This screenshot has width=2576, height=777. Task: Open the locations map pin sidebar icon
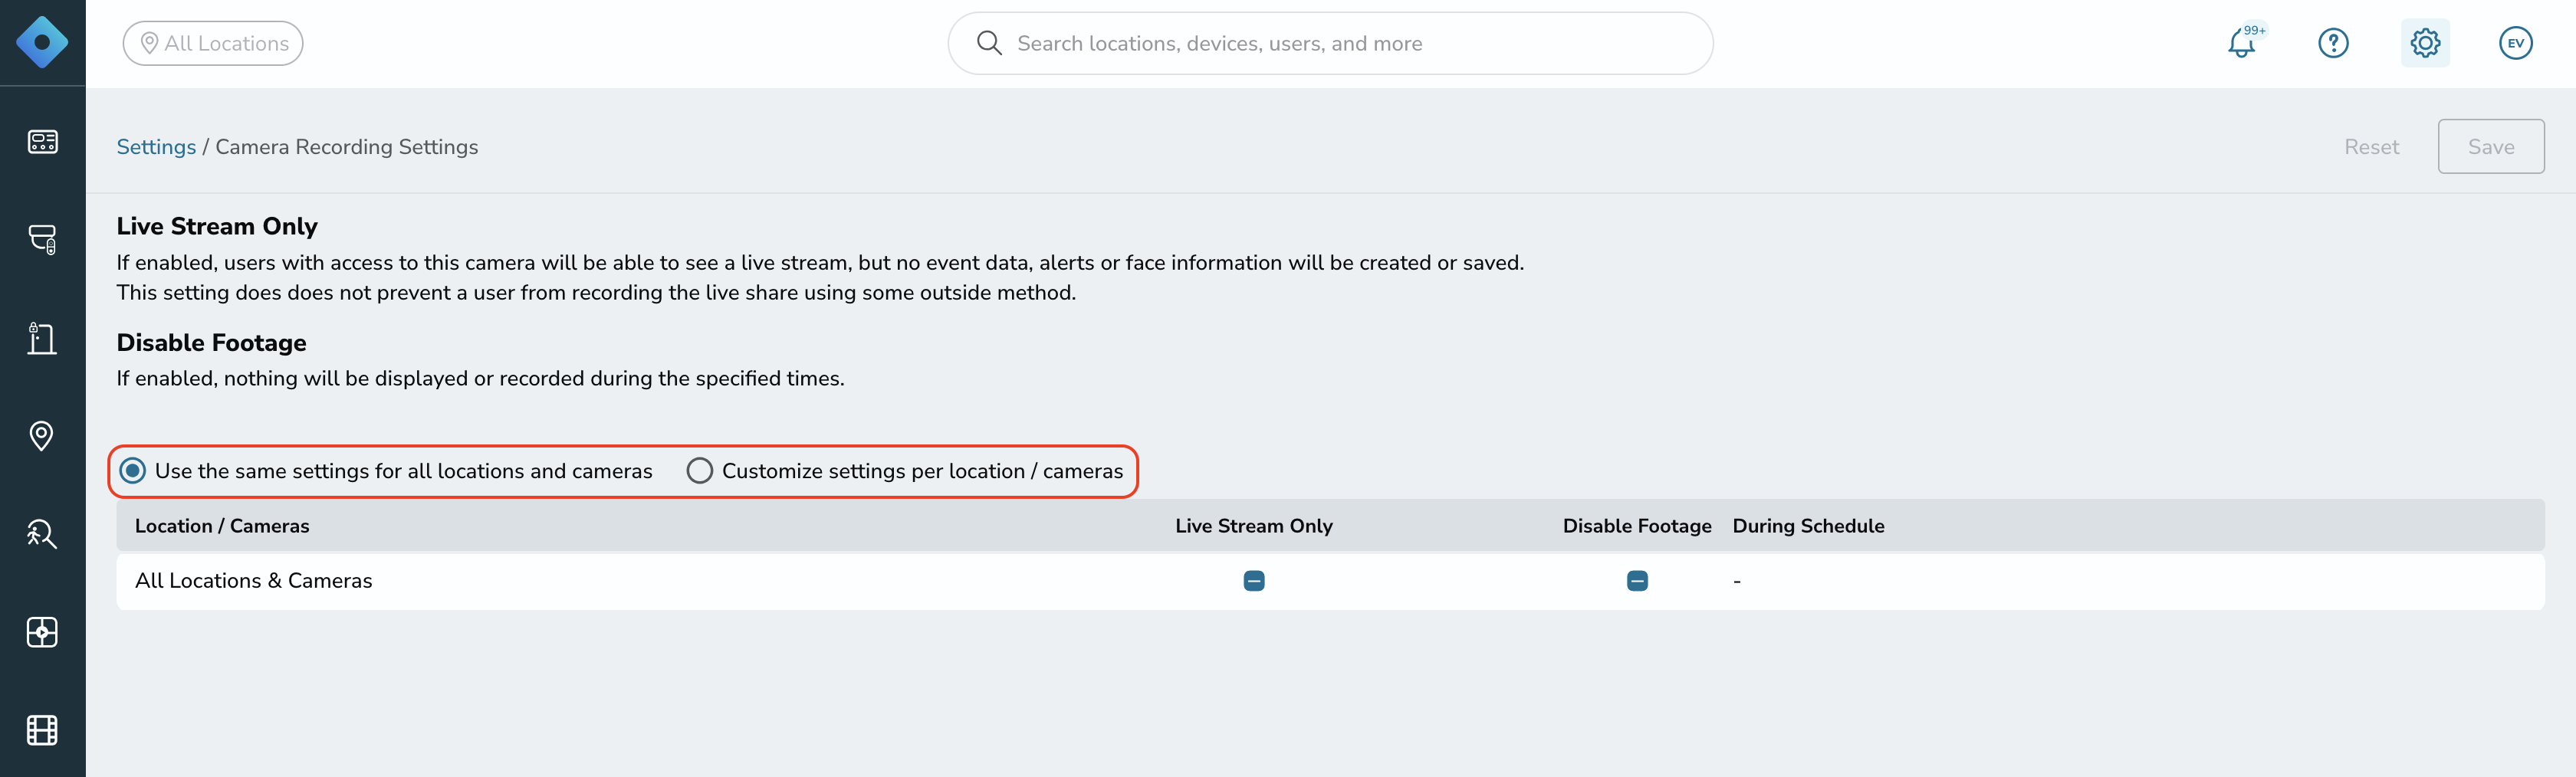pos(42,436)
